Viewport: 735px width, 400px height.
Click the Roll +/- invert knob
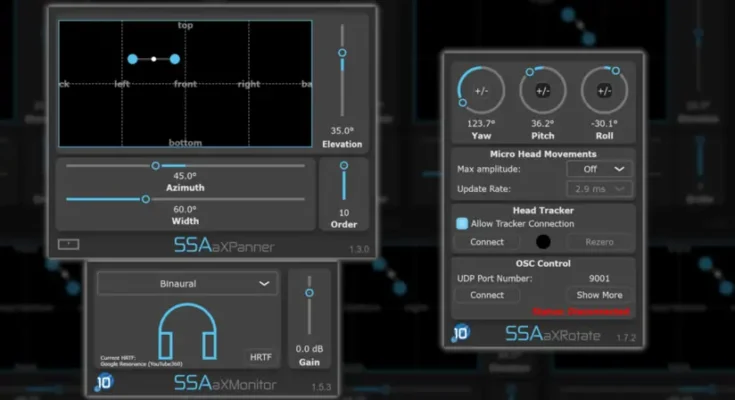[604, 91]
